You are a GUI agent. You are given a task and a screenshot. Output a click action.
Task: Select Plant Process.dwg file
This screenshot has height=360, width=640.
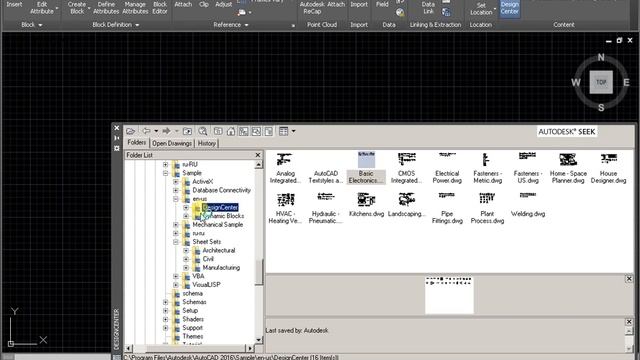(x=487, y=208)
